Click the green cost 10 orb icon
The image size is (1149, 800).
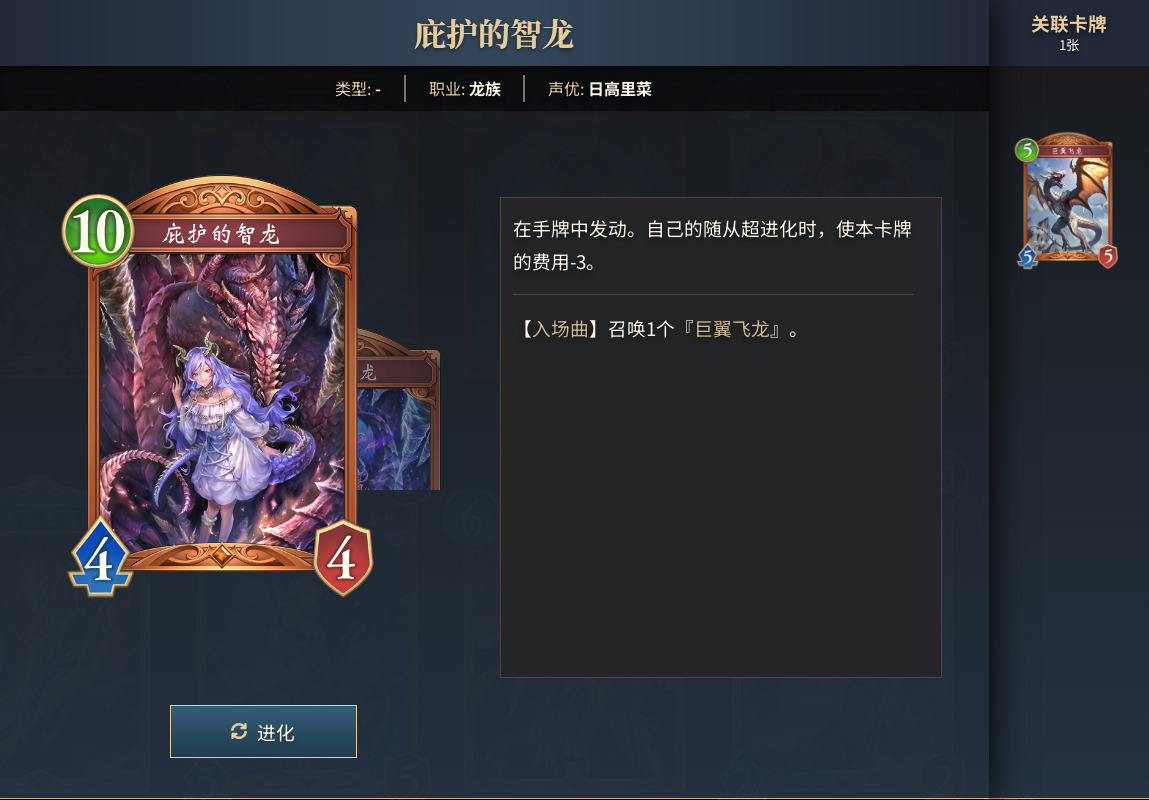click(98, 231)
